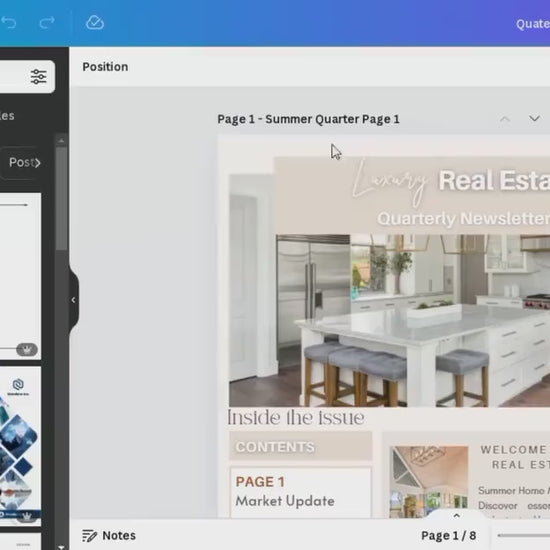The image size is (550, 550).
Task: Show more categories after the Post chip
Action: coord(38,163)
